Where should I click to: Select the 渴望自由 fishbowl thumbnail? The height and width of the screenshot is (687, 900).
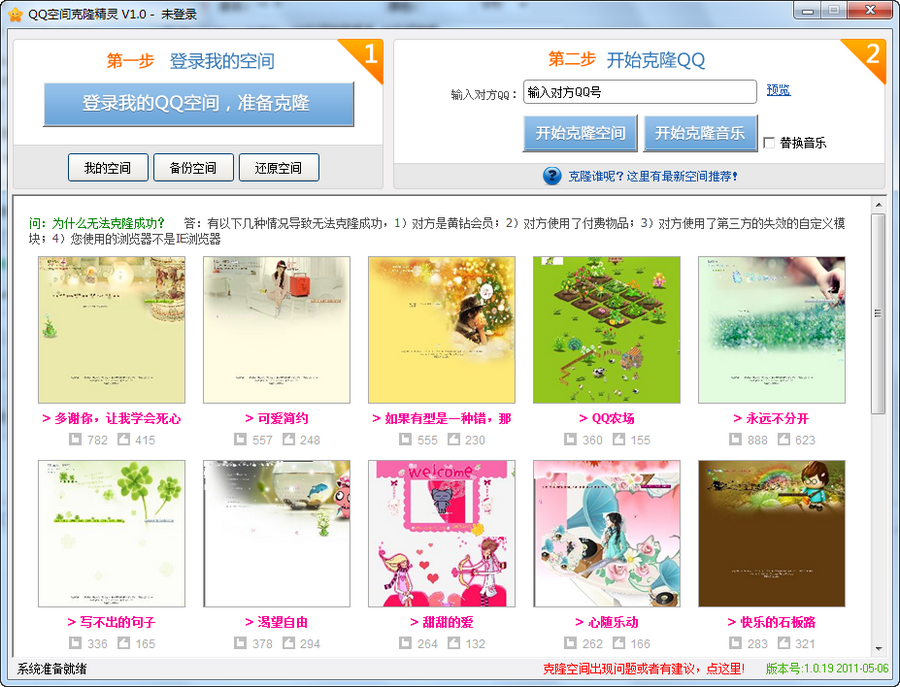[277, 534]
